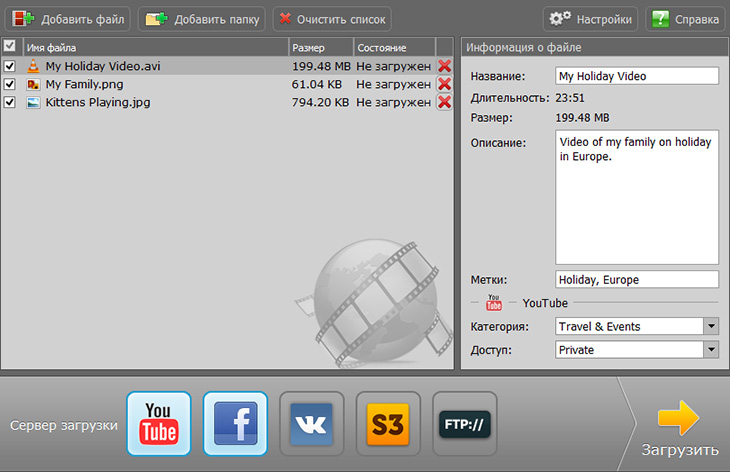Select the VK upload server
Screen dimensions: 730x472
pos(312,424)
